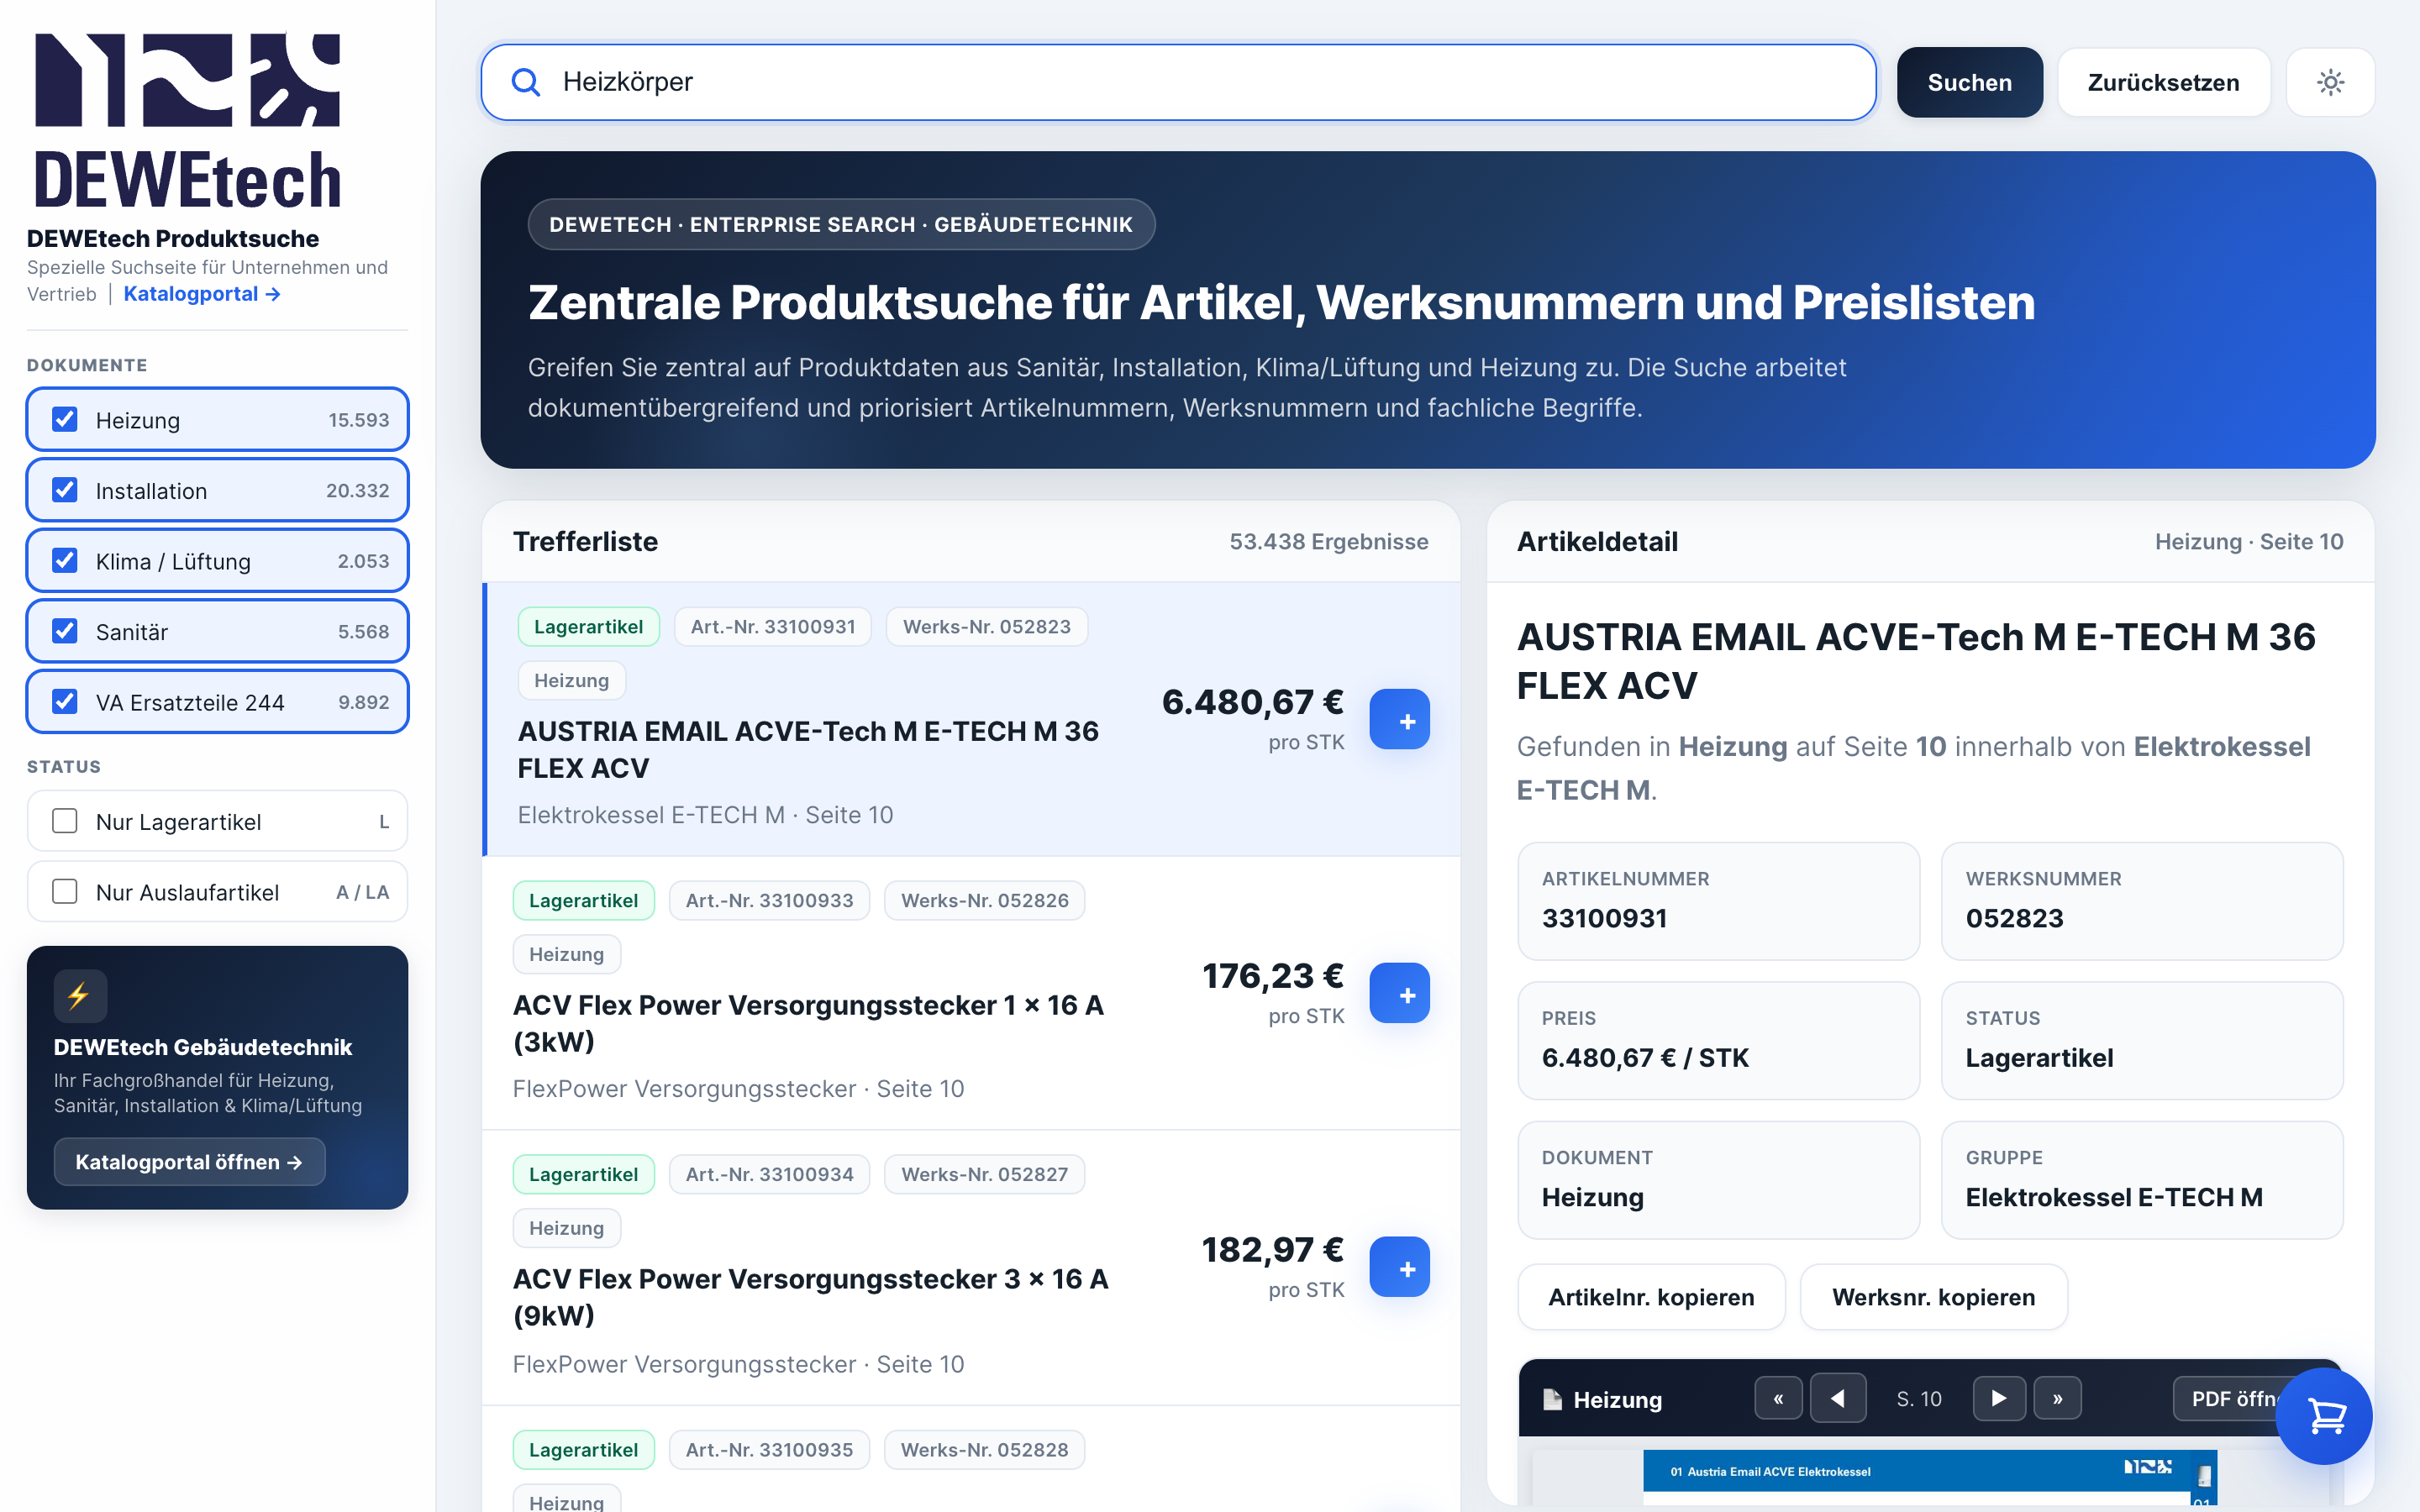Enable Nur Lagerartikel status filter
Screen dimensions: 2420x1512
65,821
